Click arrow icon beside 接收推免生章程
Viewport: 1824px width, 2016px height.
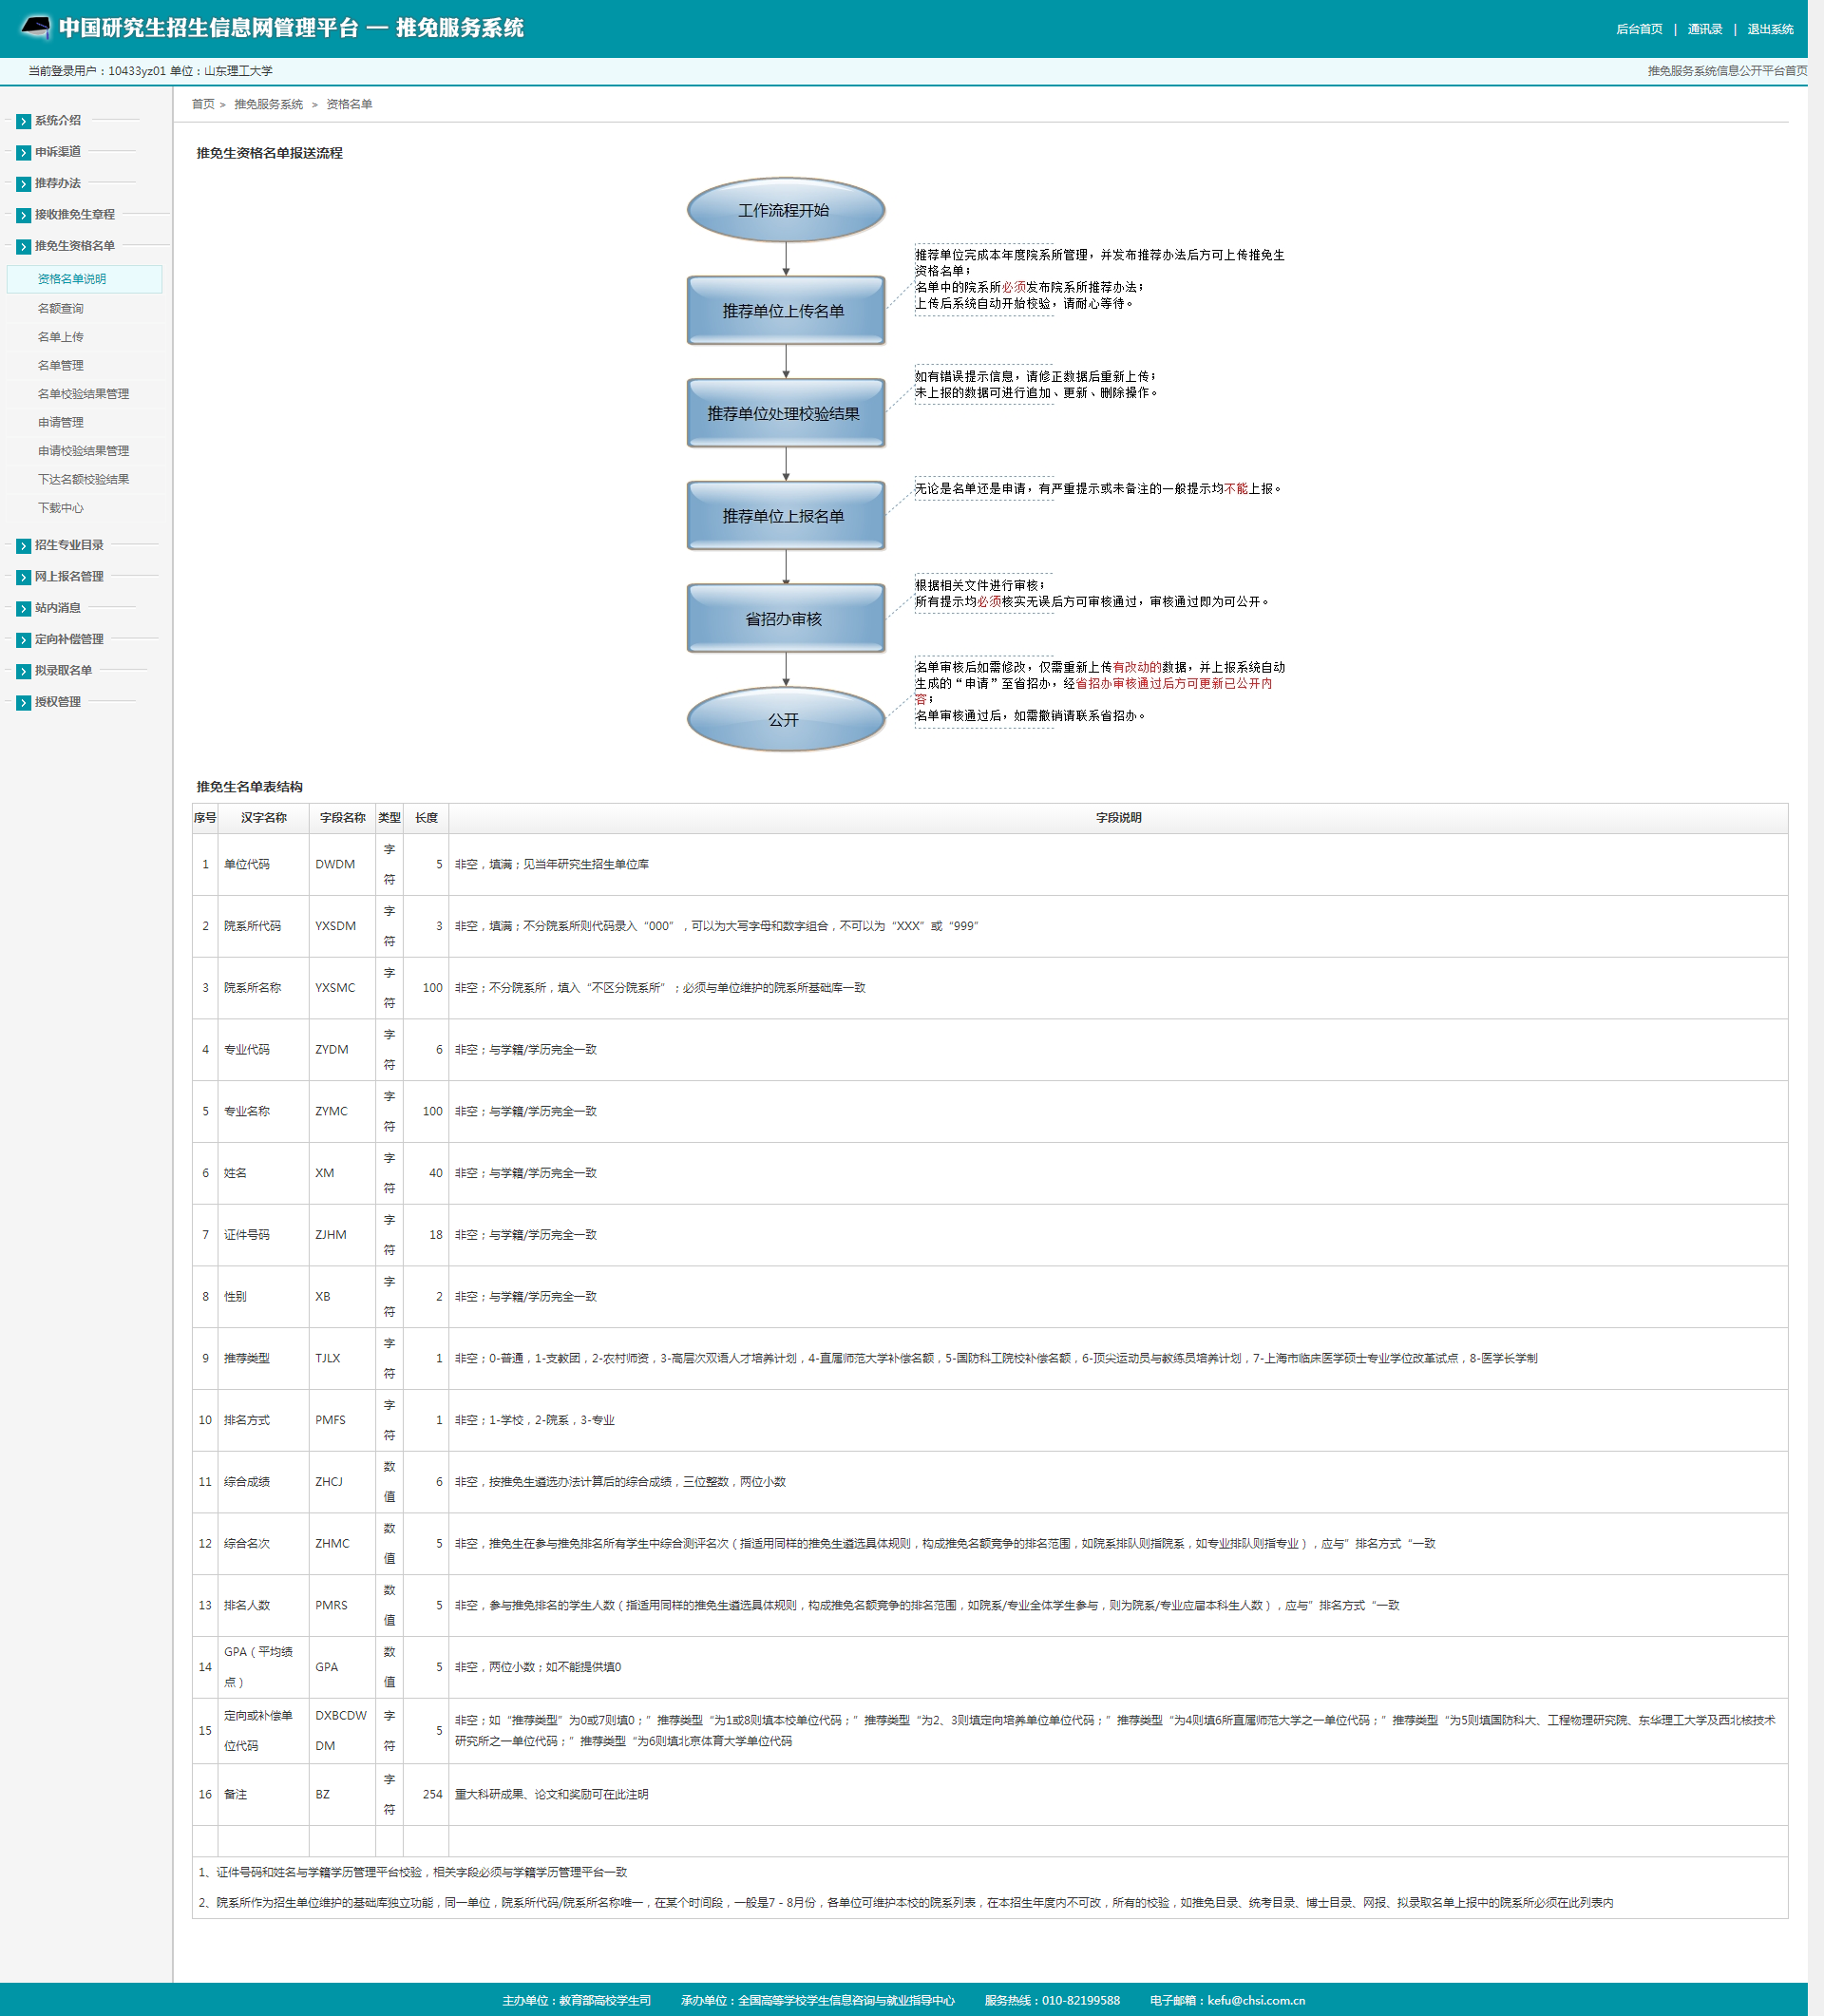(x=24, y=215)
